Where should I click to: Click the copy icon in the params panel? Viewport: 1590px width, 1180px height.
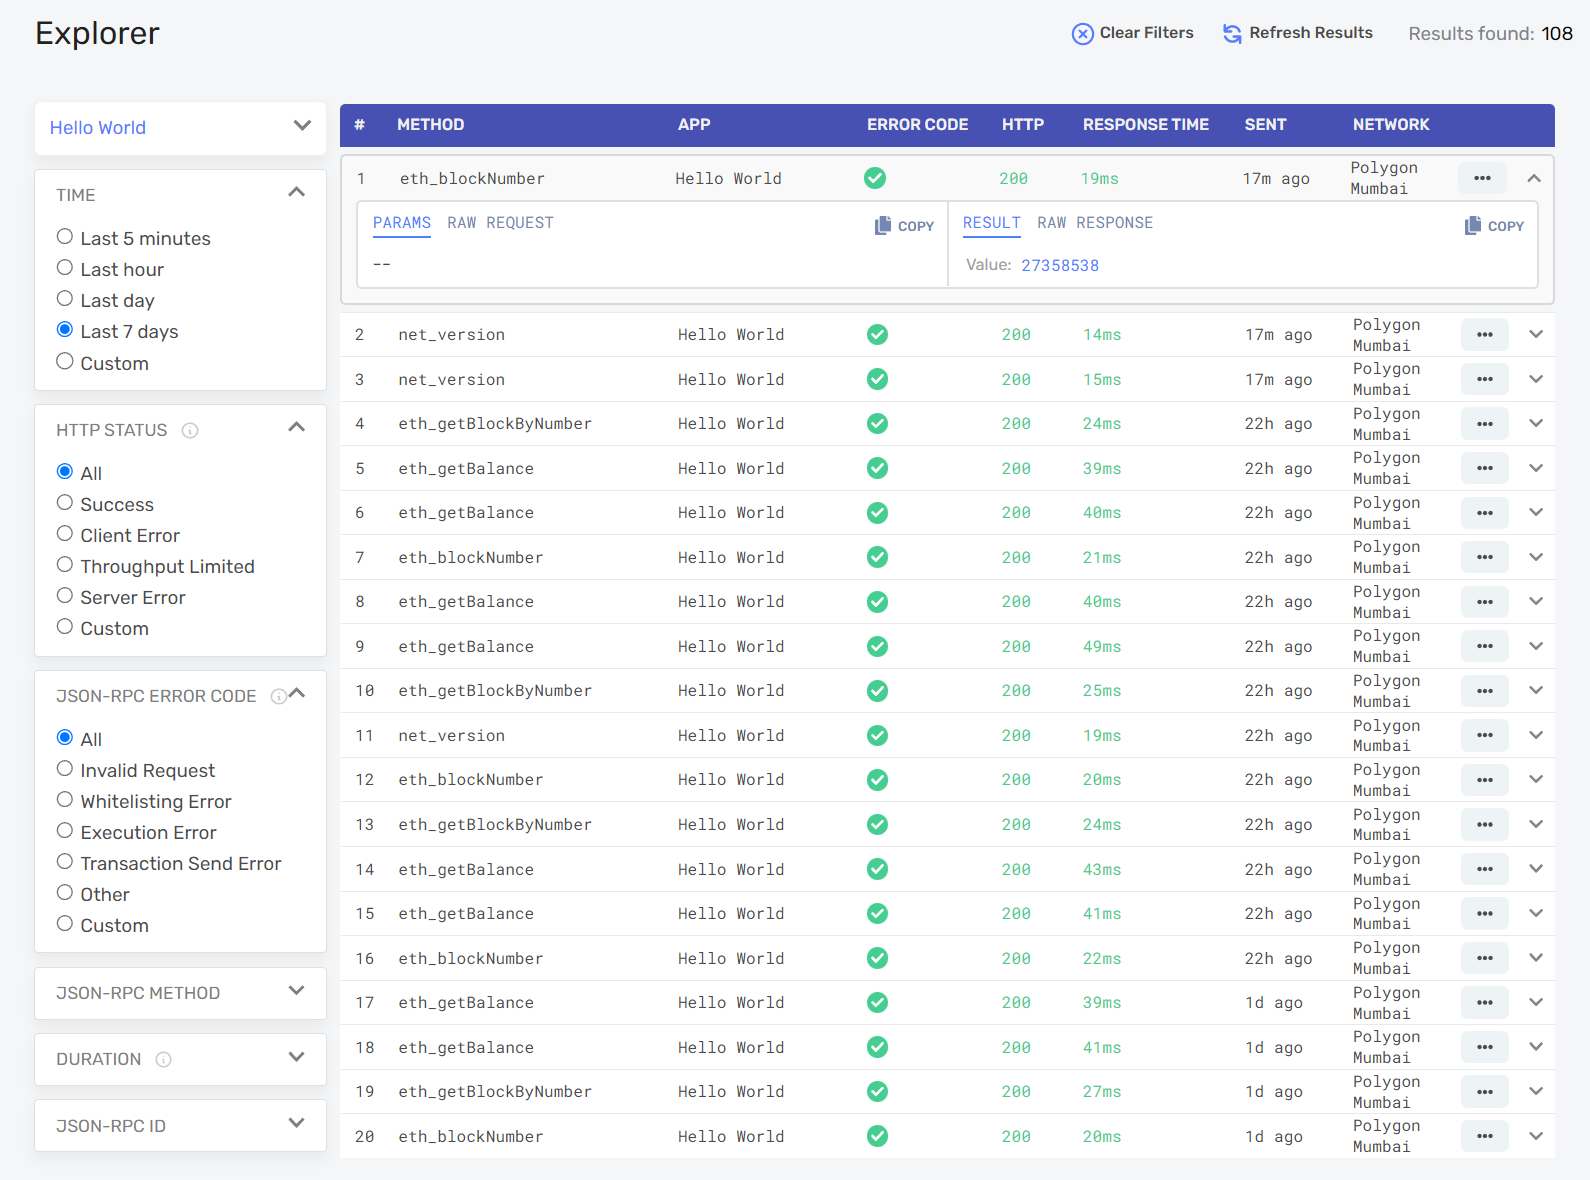coord(883,226)
